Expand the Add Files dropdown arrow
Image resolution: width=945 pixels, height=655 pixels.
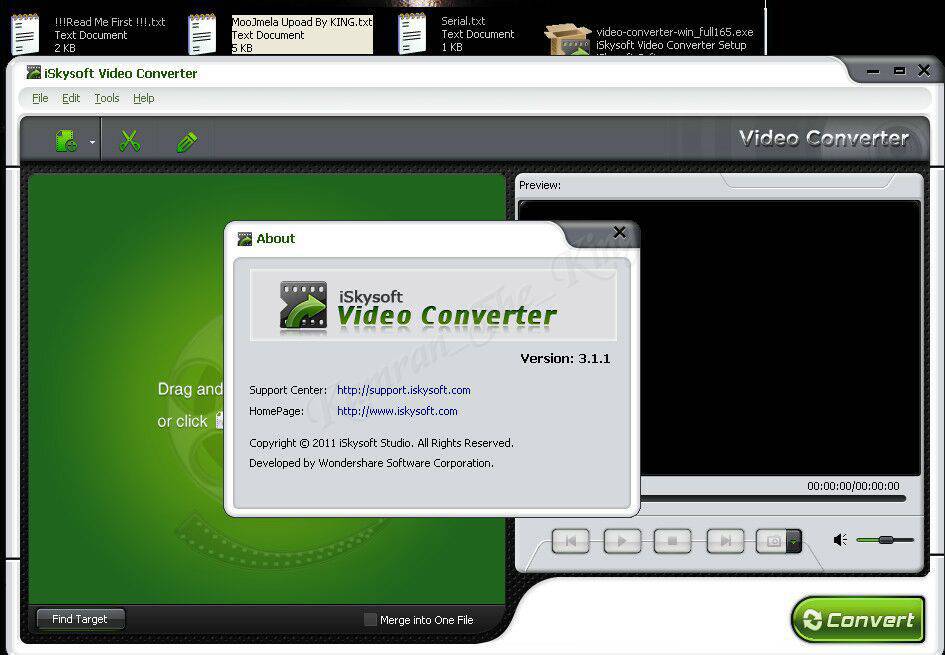[x=92, y=143]
